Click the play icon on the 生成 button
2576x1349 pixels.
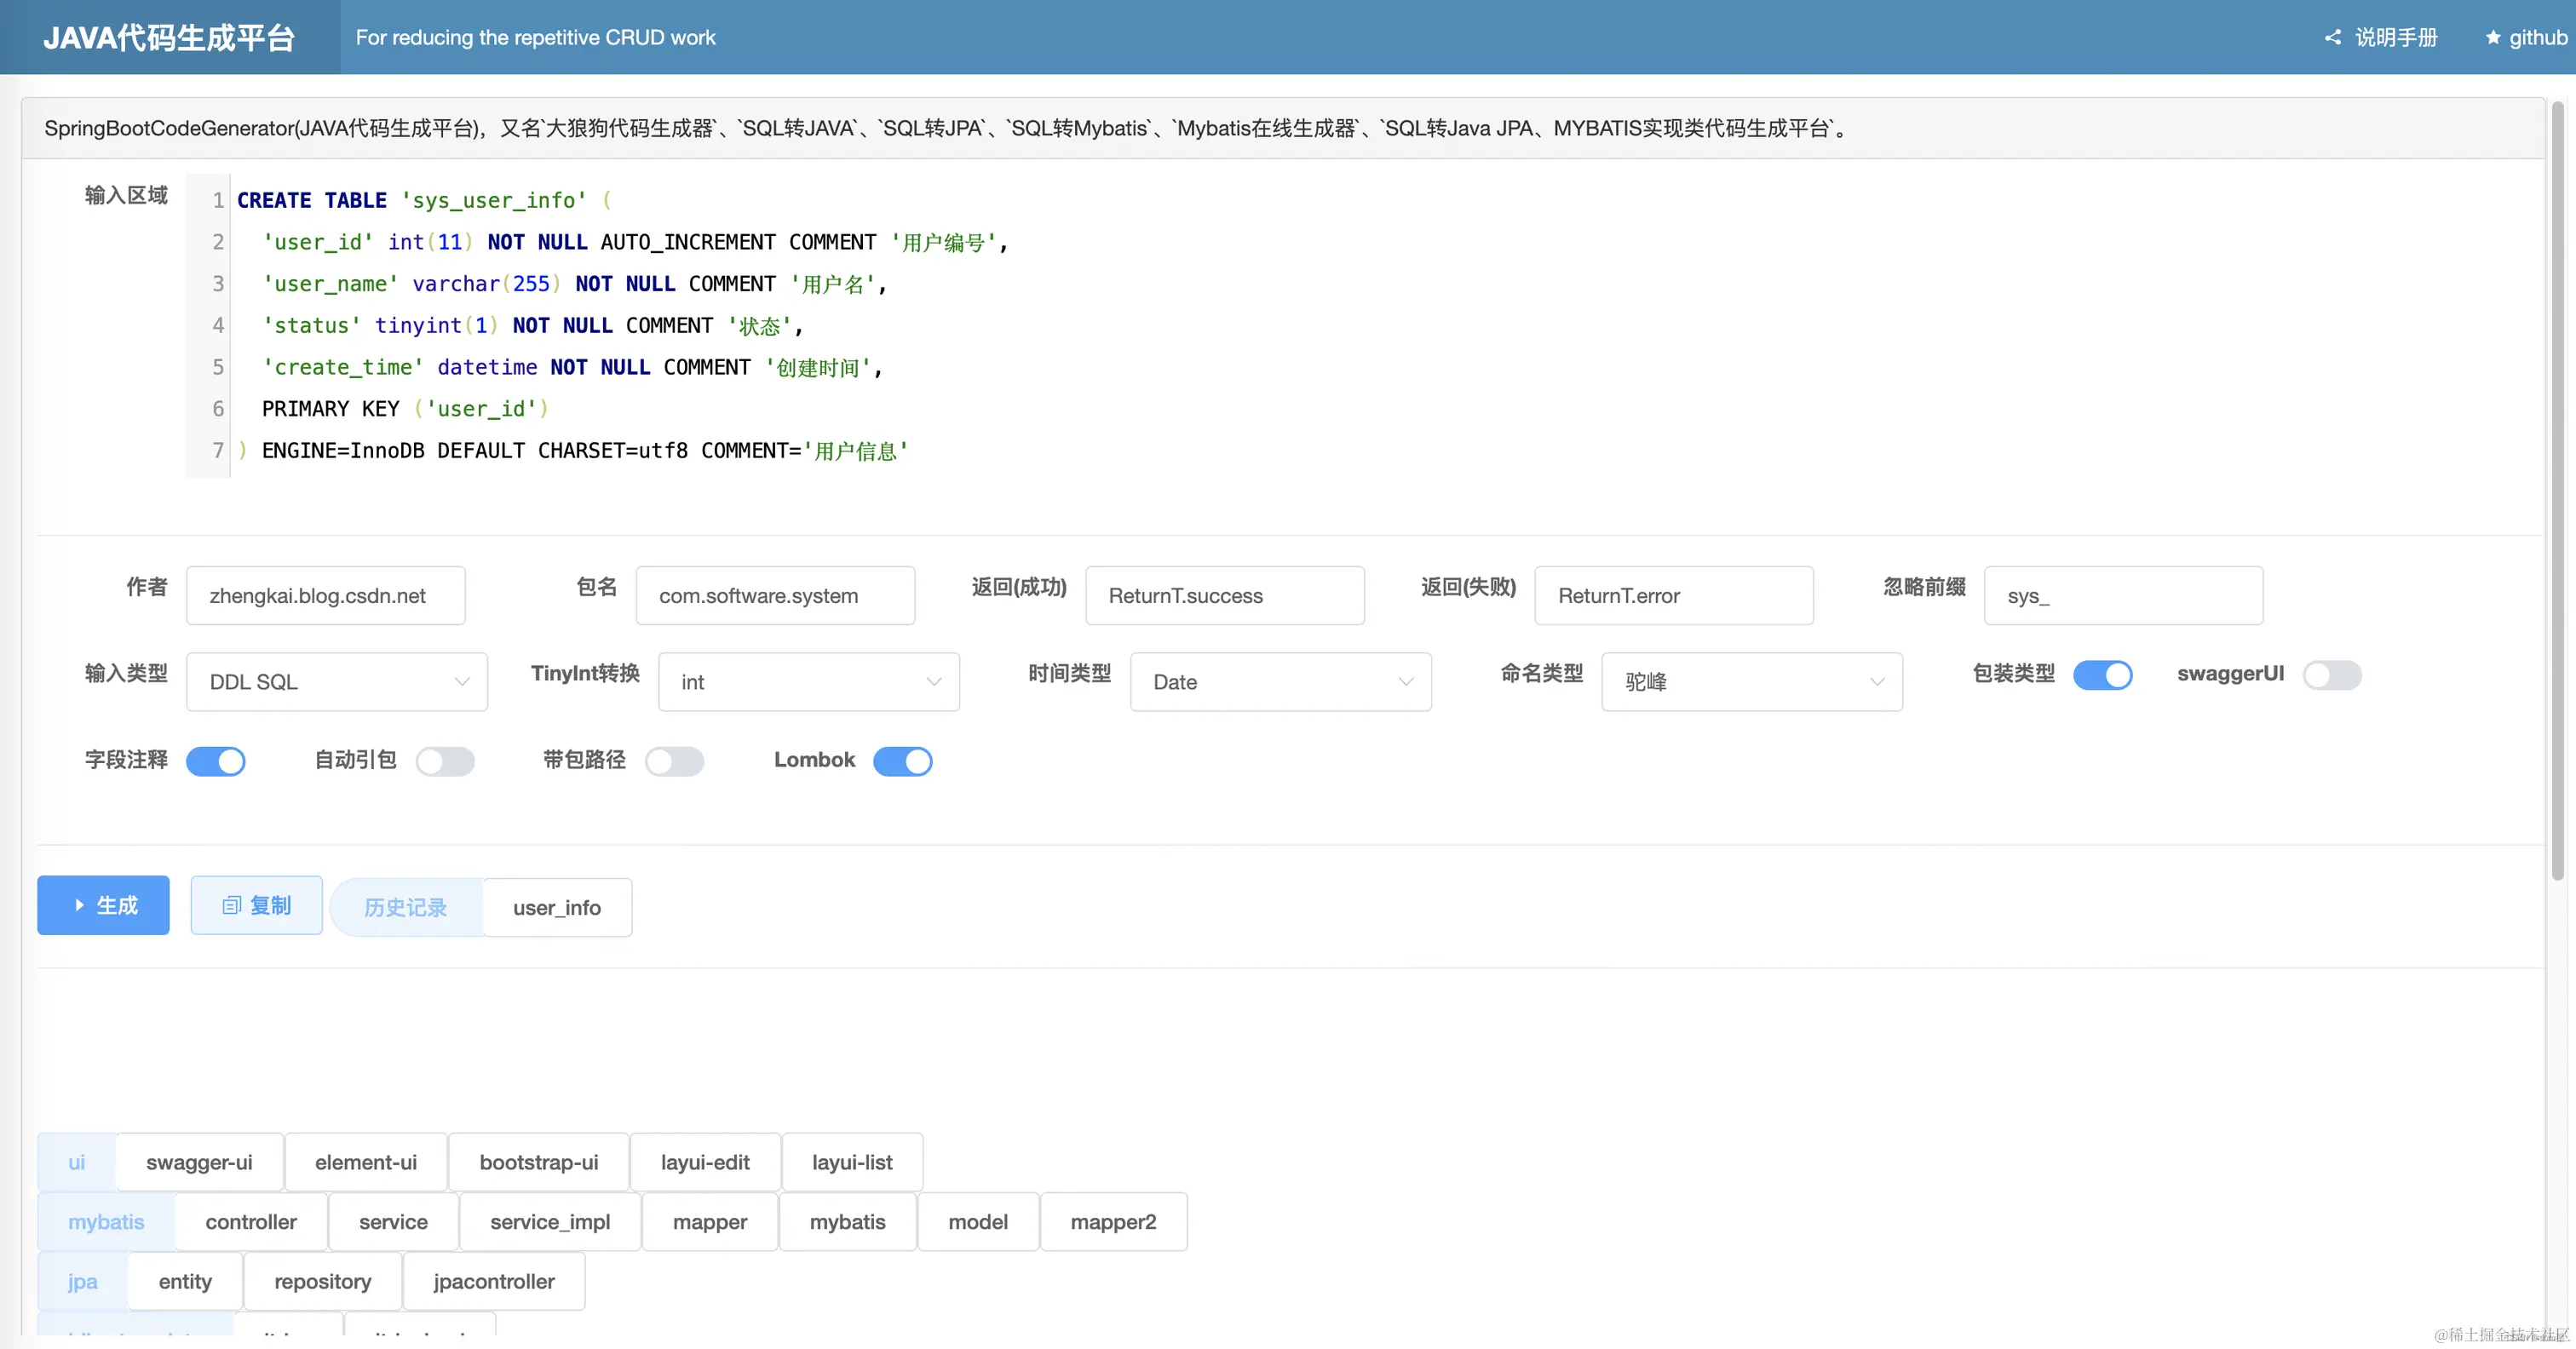click(78, 905)
